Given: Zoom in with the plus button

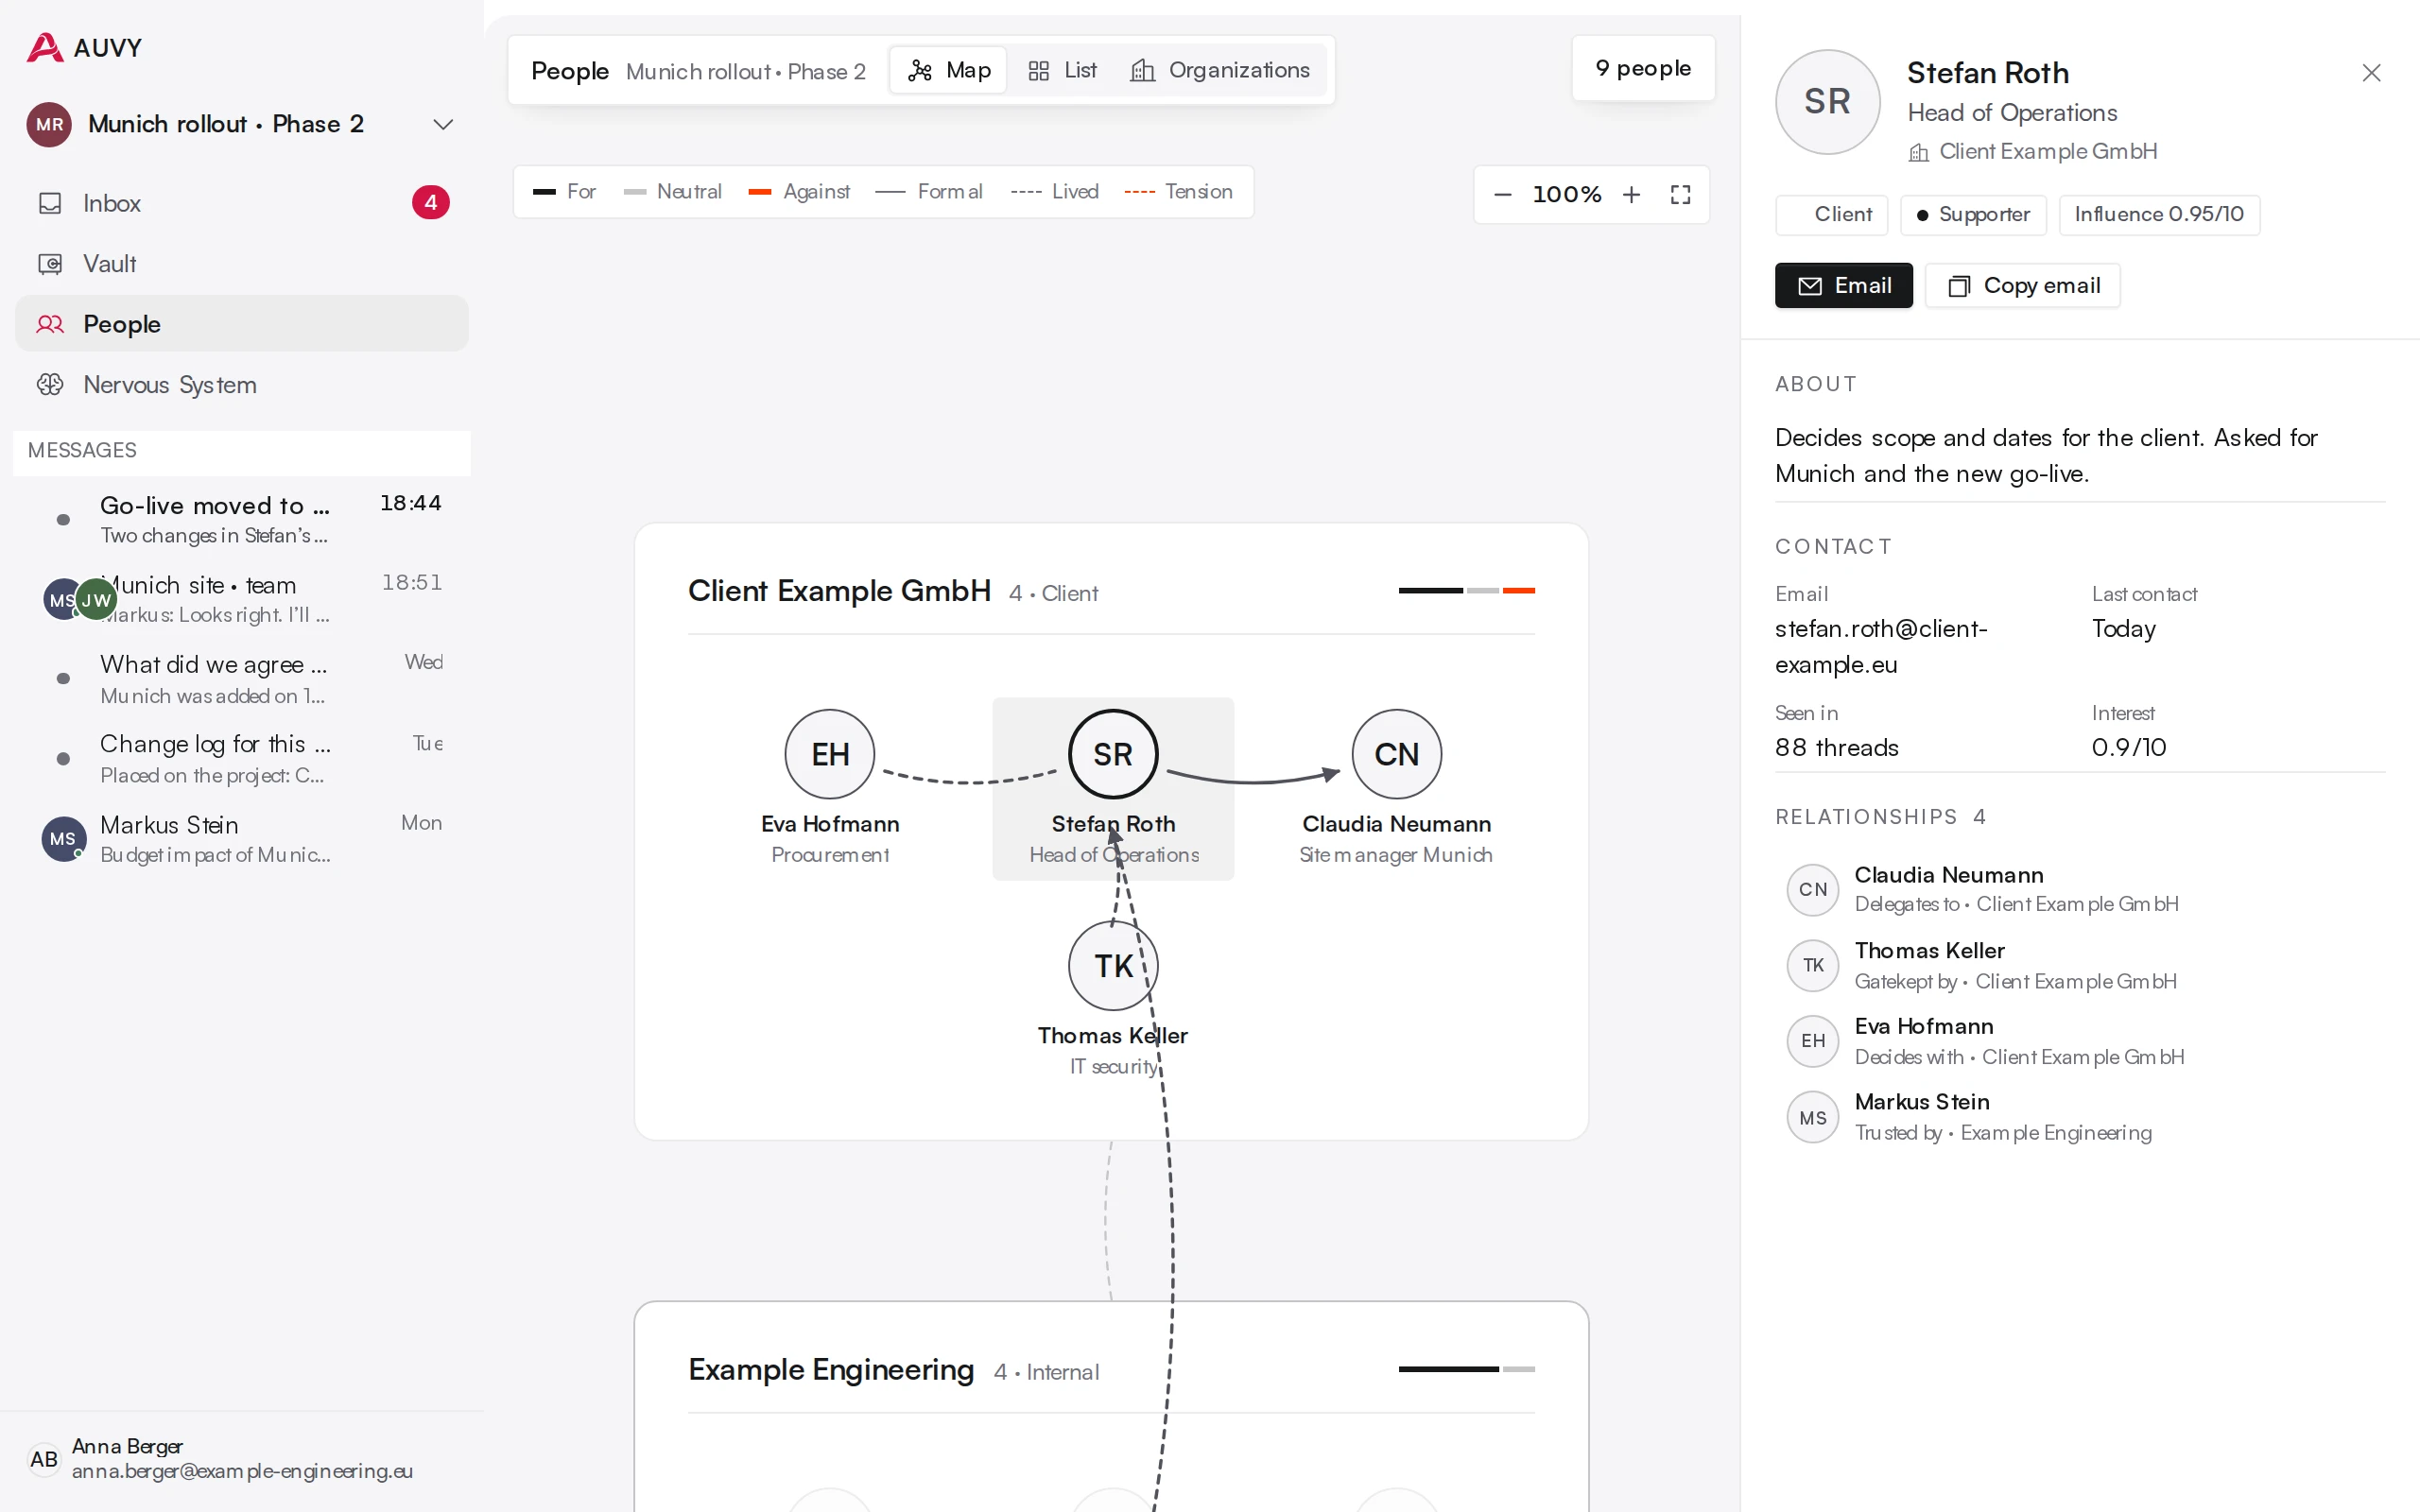Looking at the screenshot, I should coord(1631,194).
